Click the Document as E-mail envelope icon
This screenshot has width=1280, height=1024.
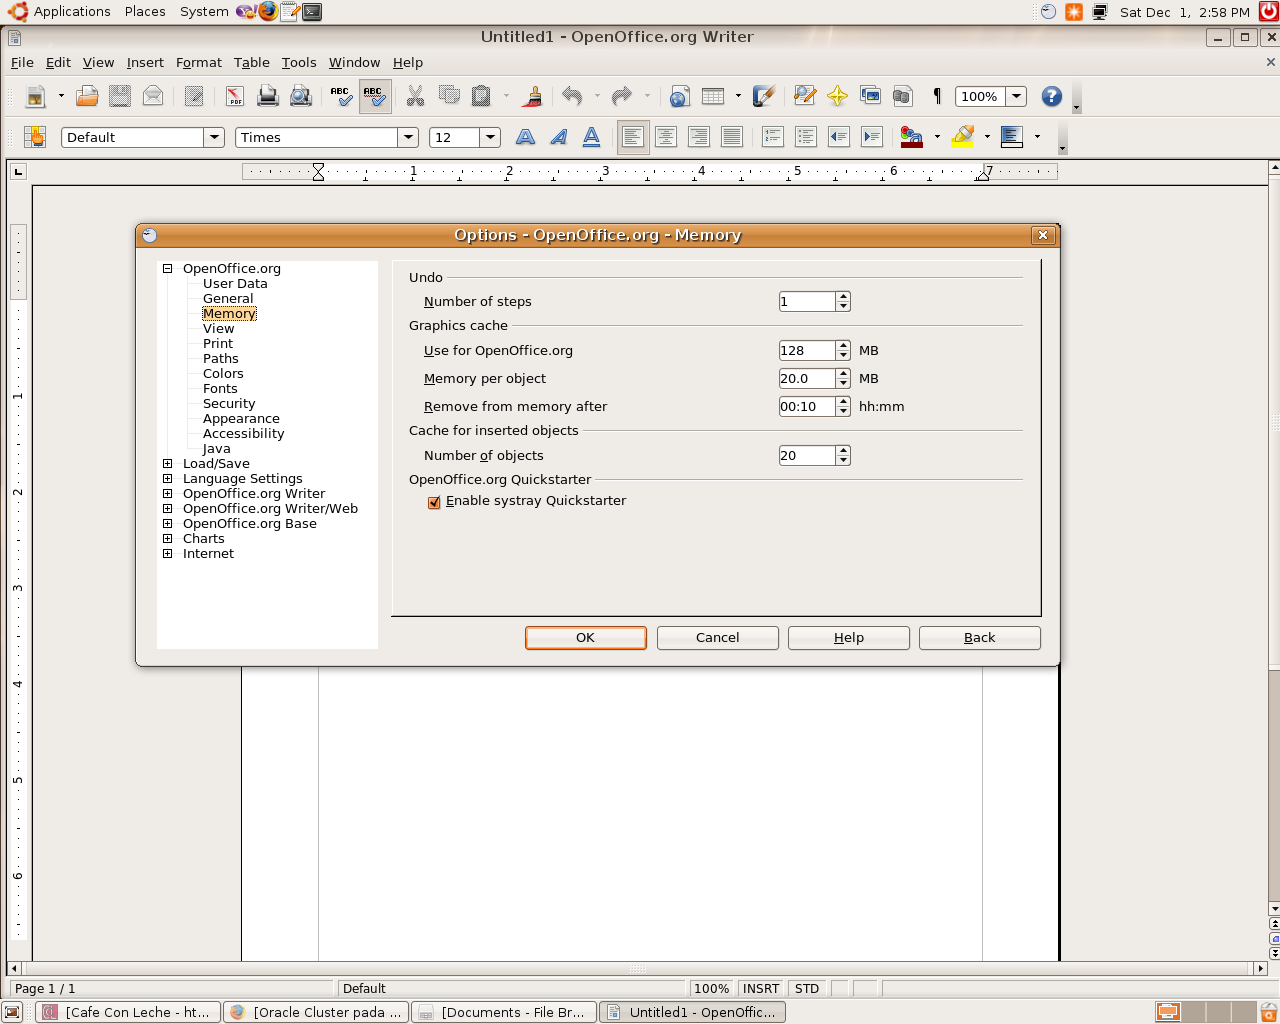pyautogui.click(x=153, y=96)
